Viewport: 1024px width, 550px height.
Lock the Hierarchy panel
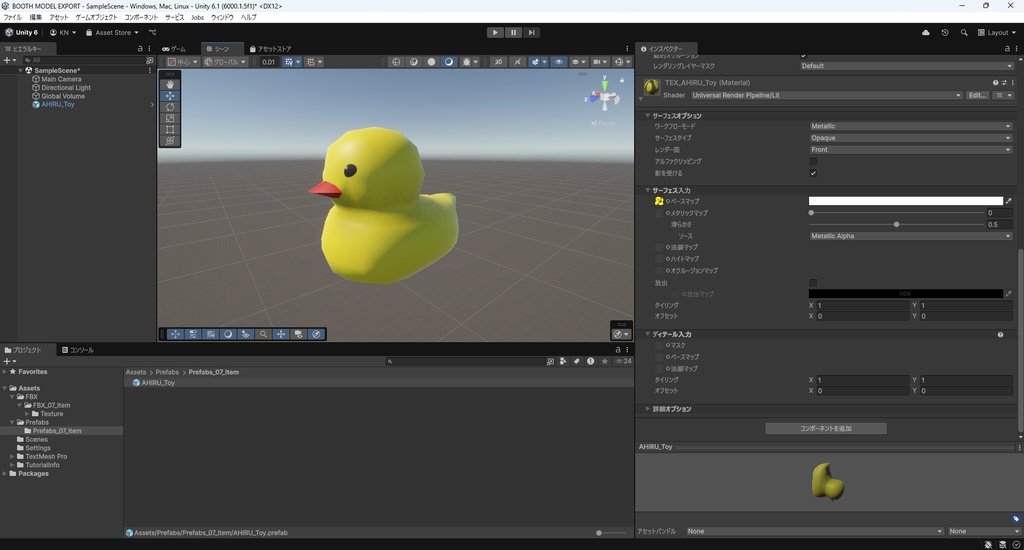(x=140, y=49)
